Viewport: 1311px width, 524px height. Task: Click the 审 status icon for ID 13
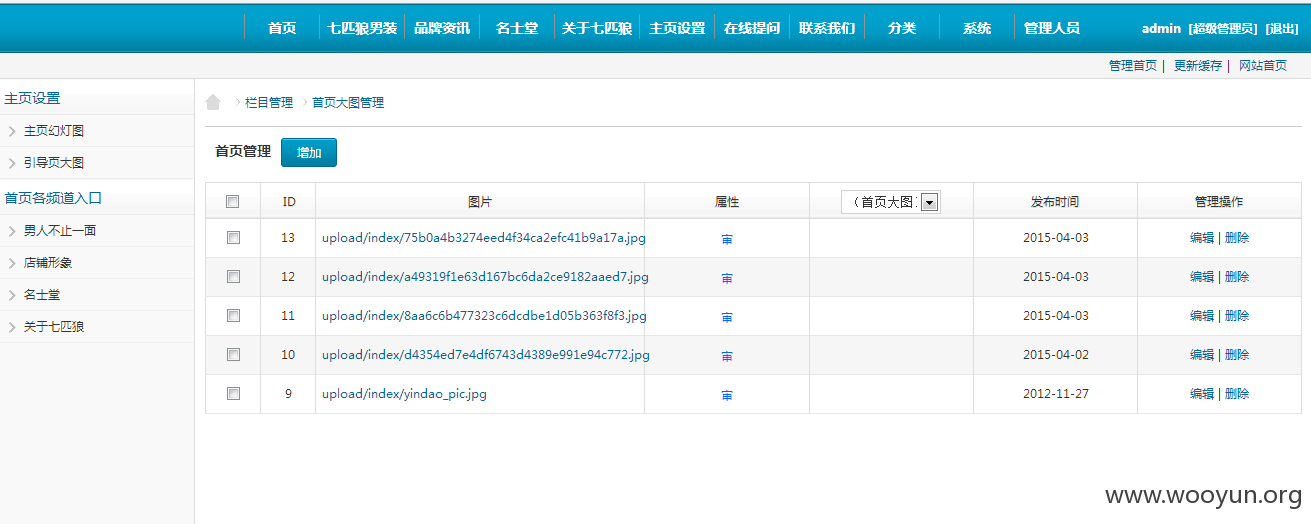(727, 239)
